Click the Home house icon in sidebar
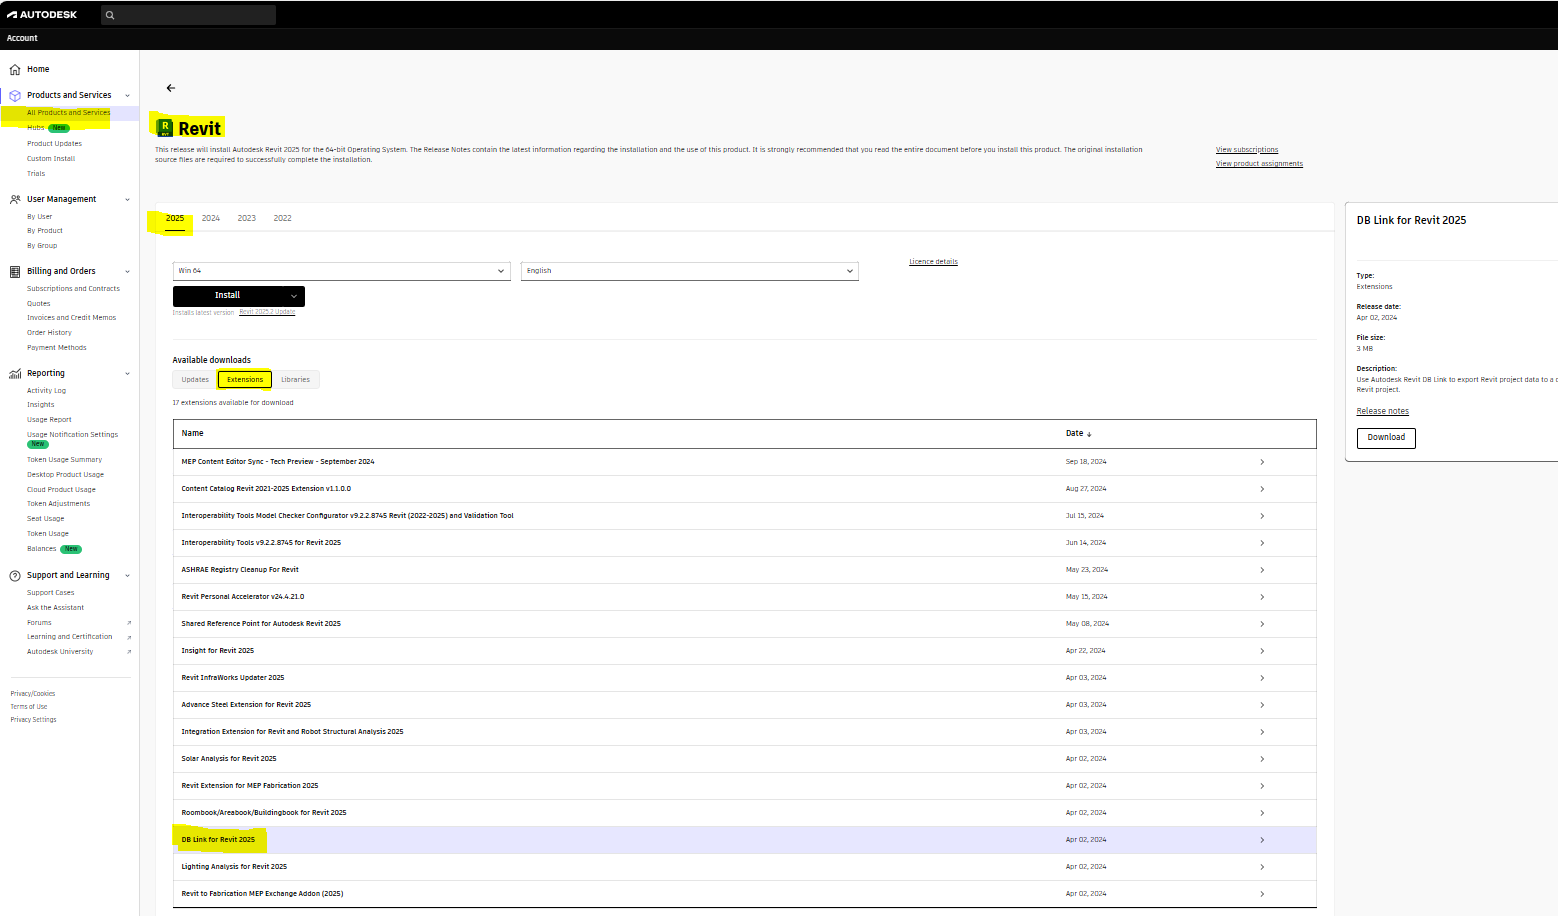This screenshot has height=916, width=1558. pos(15,70)
